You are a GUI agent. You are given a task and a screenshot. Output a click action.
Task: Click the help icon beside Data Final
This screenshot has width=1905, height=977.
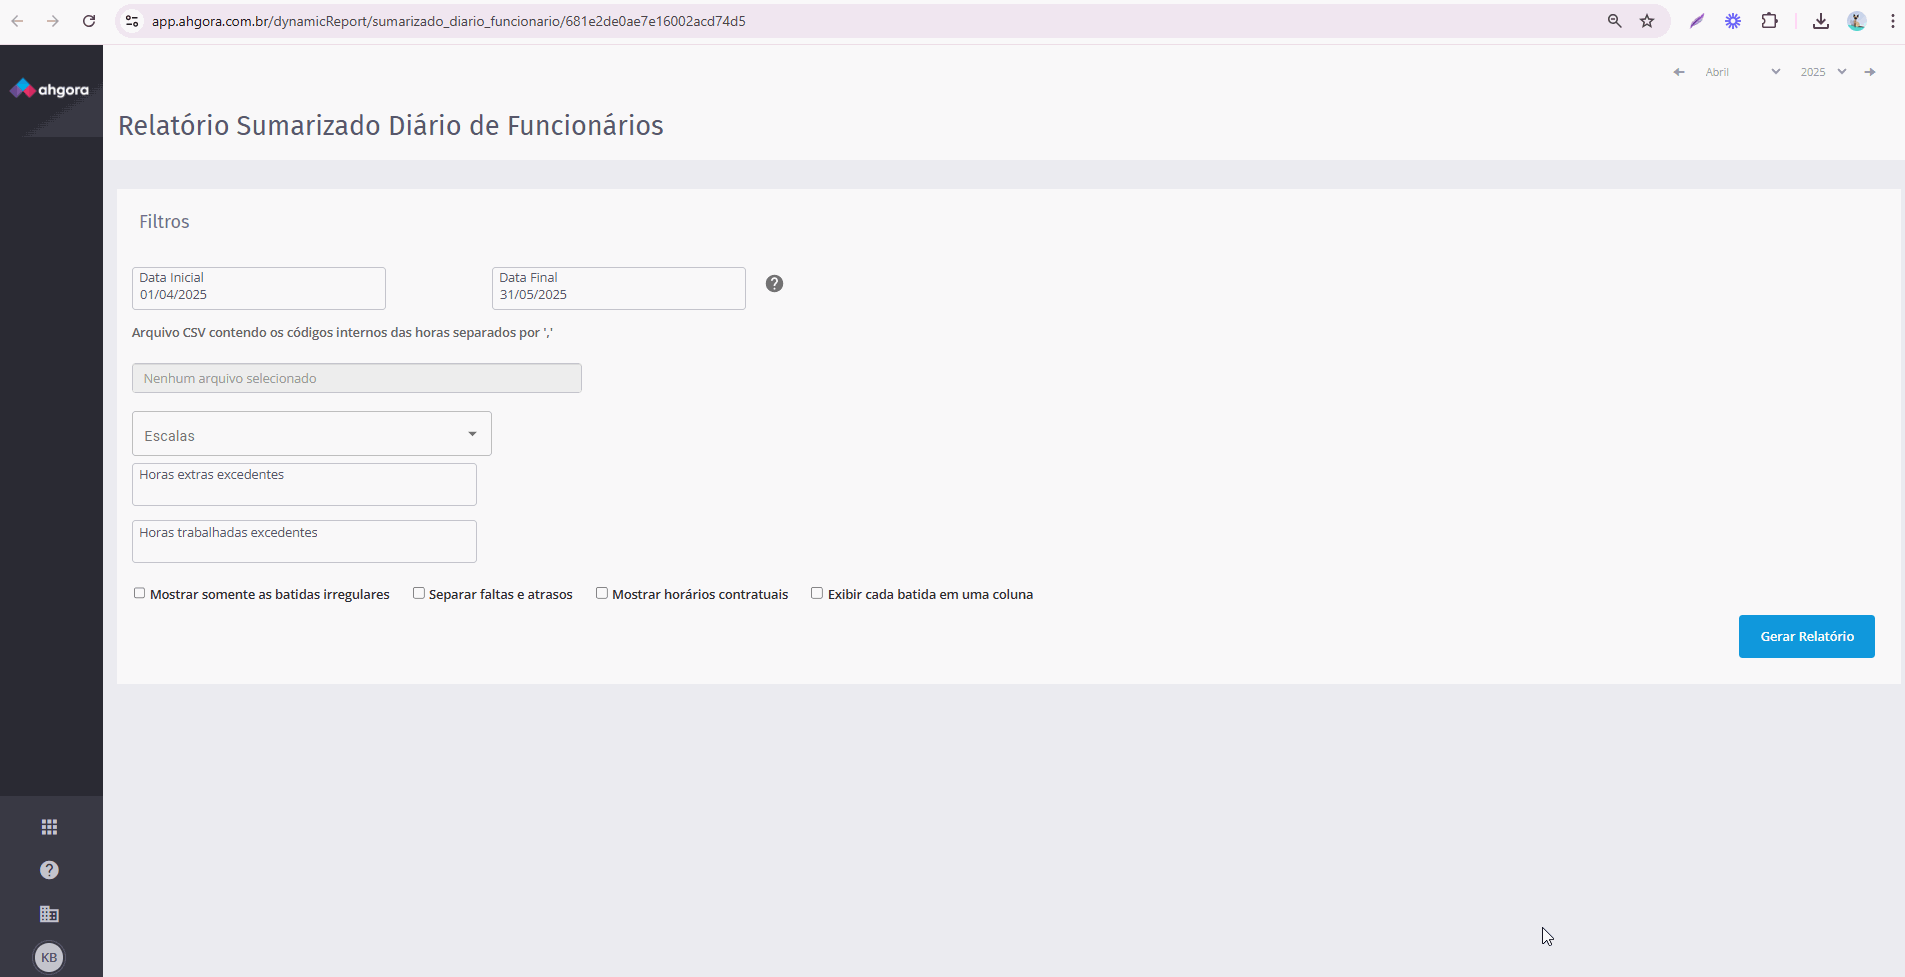774,284
